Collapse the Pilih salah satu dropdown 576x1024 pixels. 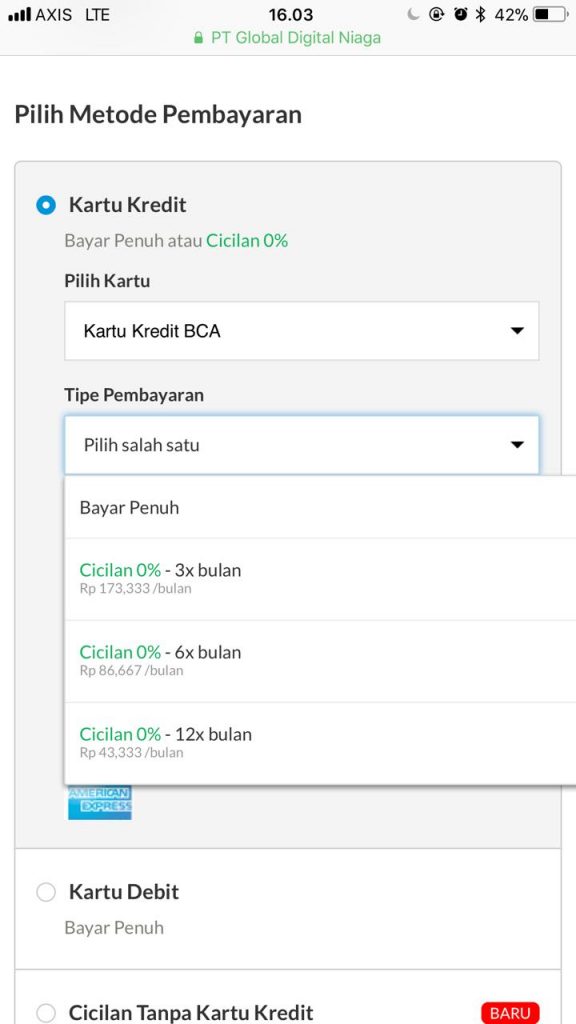[302, 445]
